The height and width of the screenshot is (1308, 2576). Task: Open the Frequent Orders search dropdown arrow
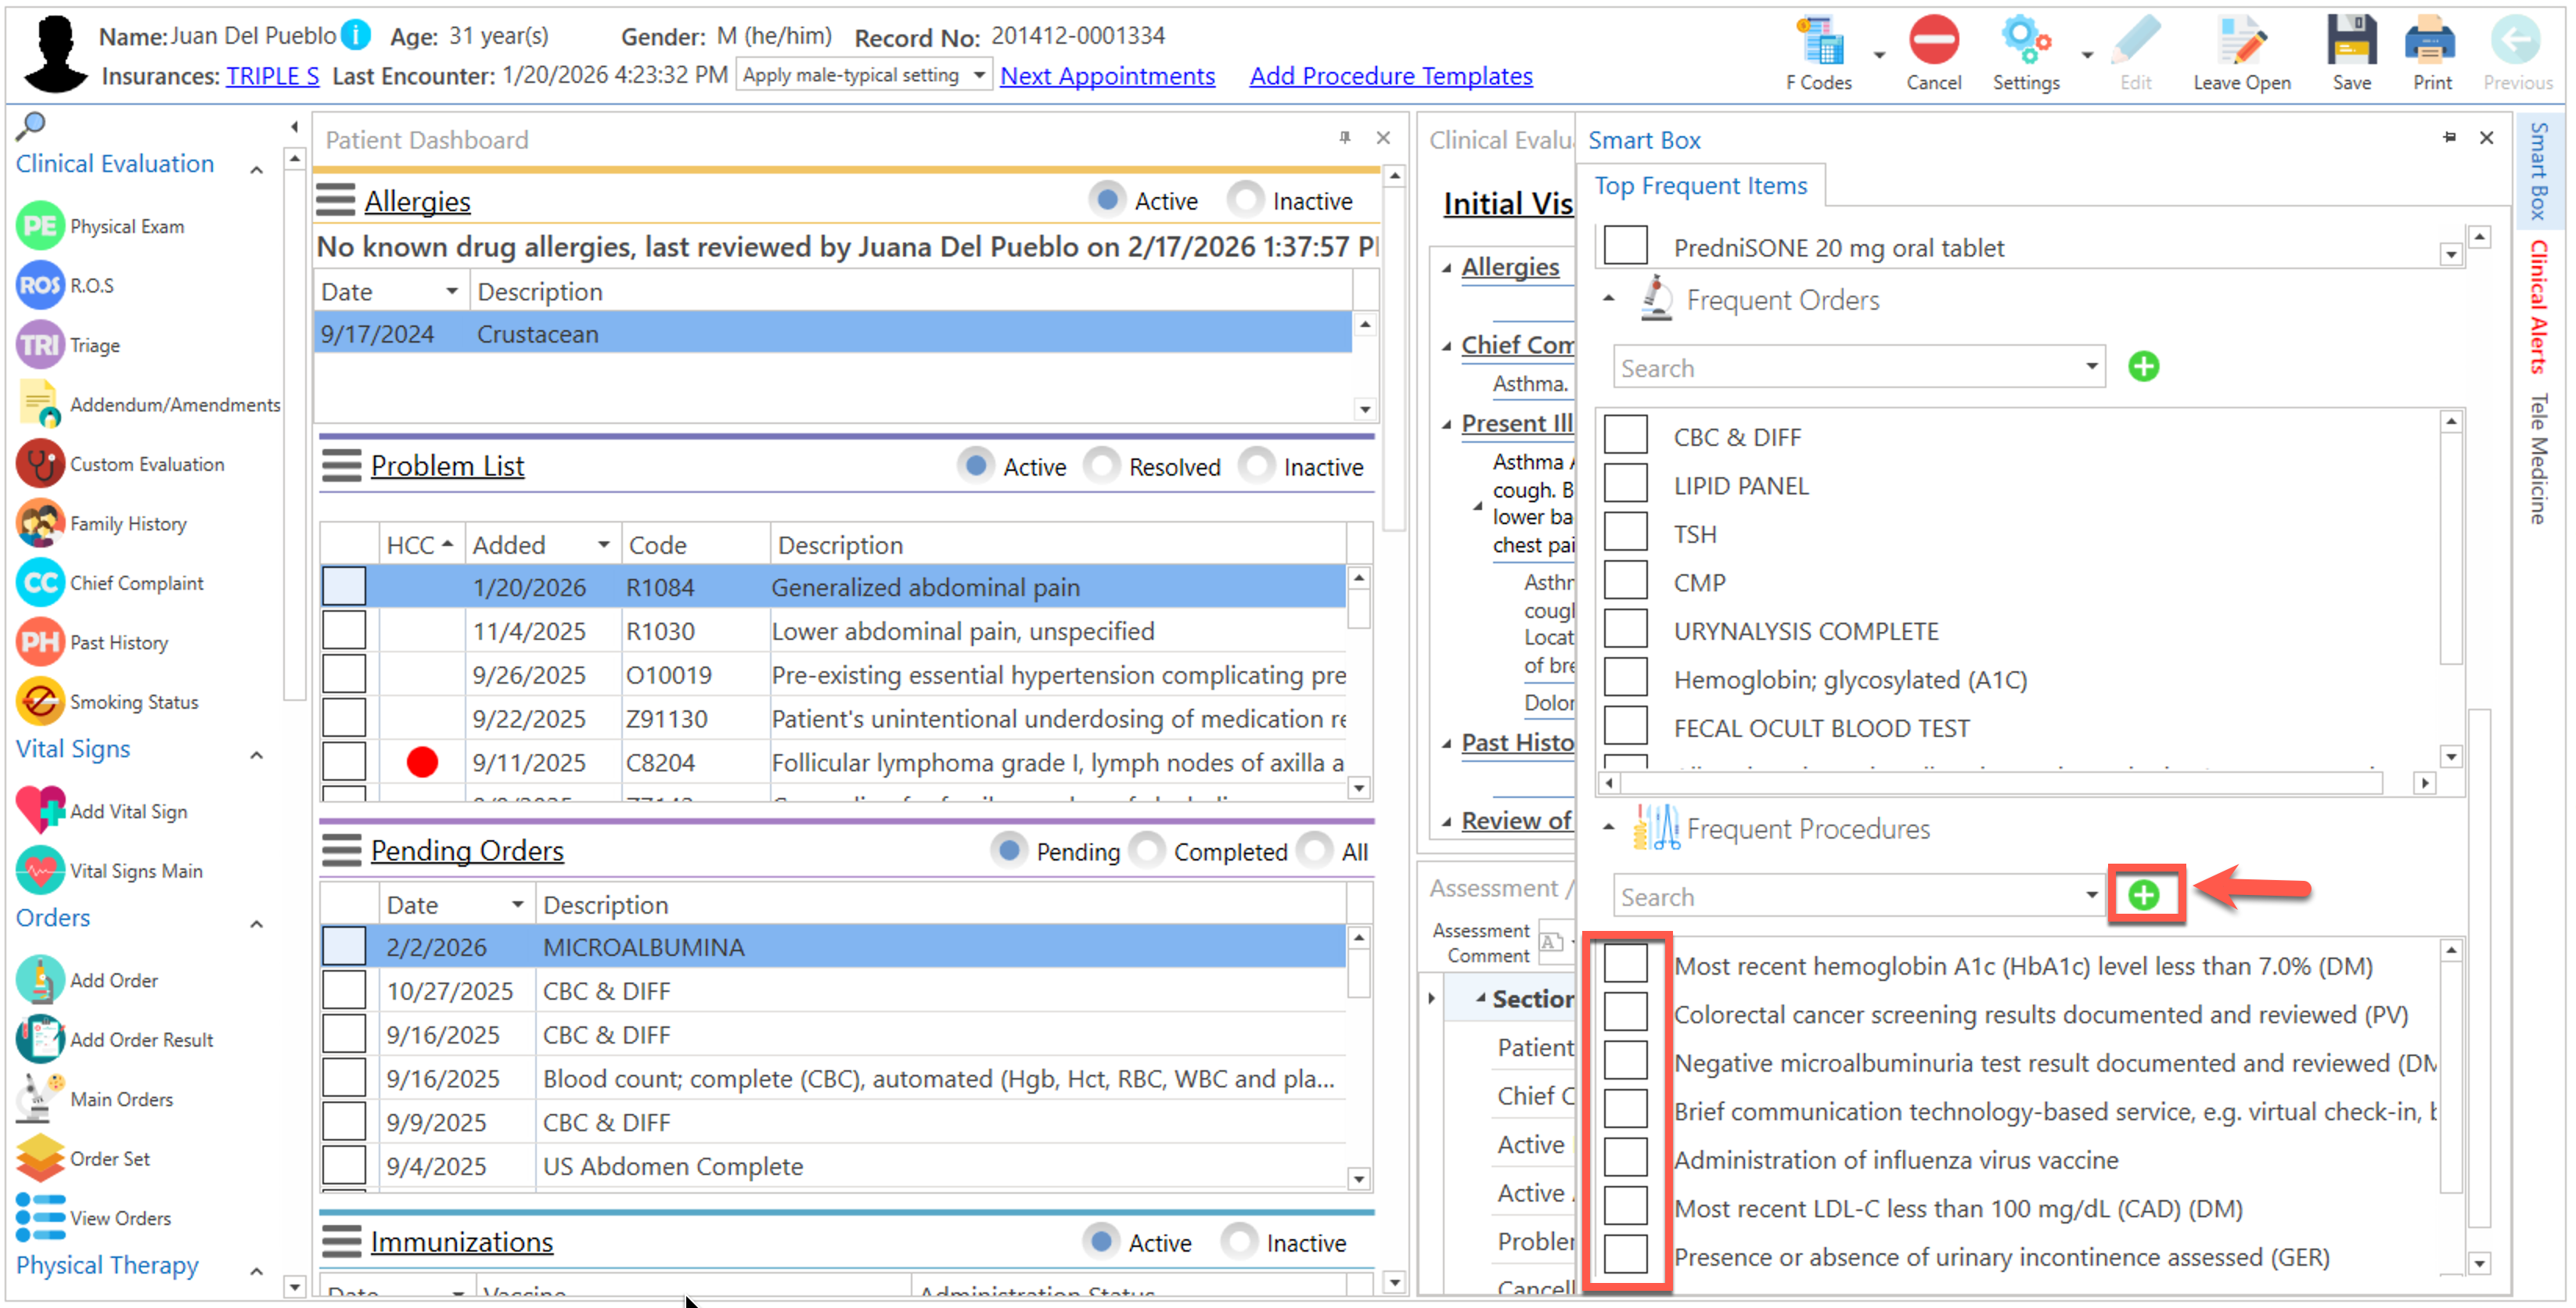click(2091, 367)
